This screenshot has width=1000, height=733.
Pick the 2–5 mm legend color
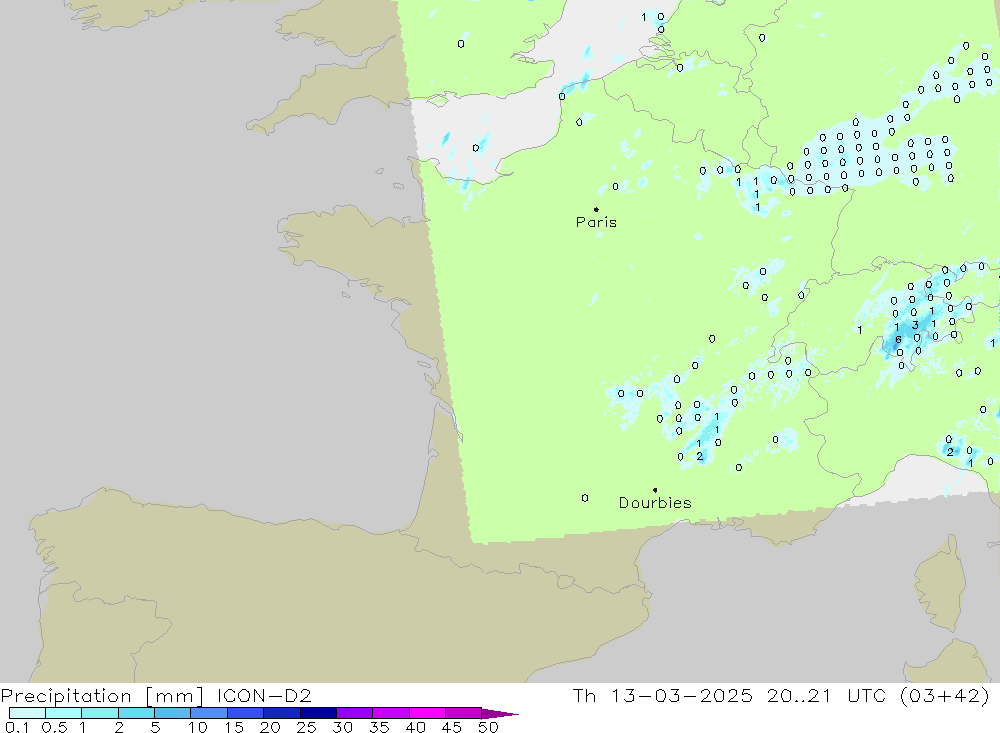(136, 713)
